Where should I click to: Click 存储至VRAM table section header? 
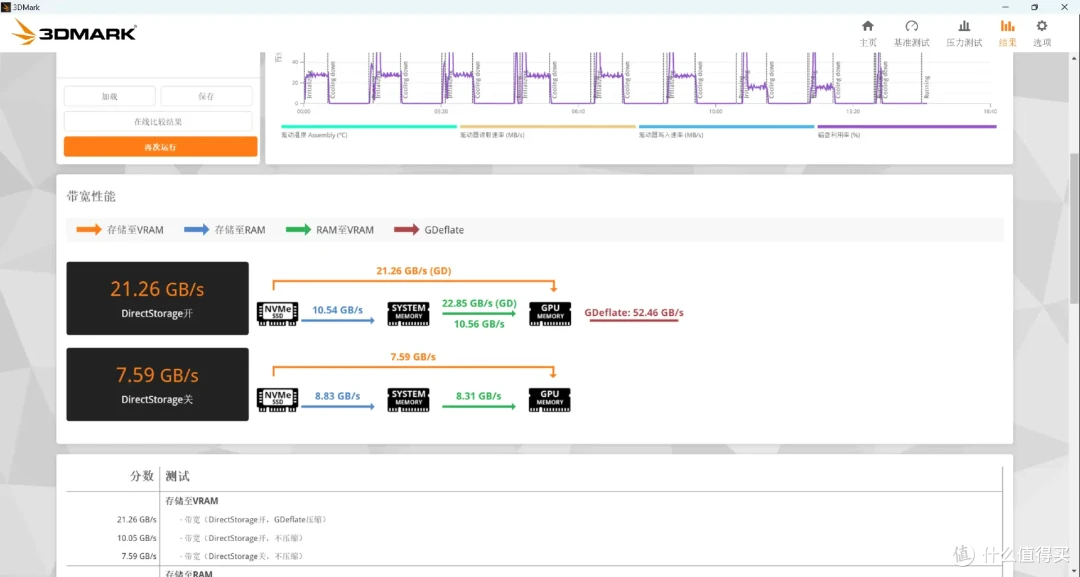191,501
